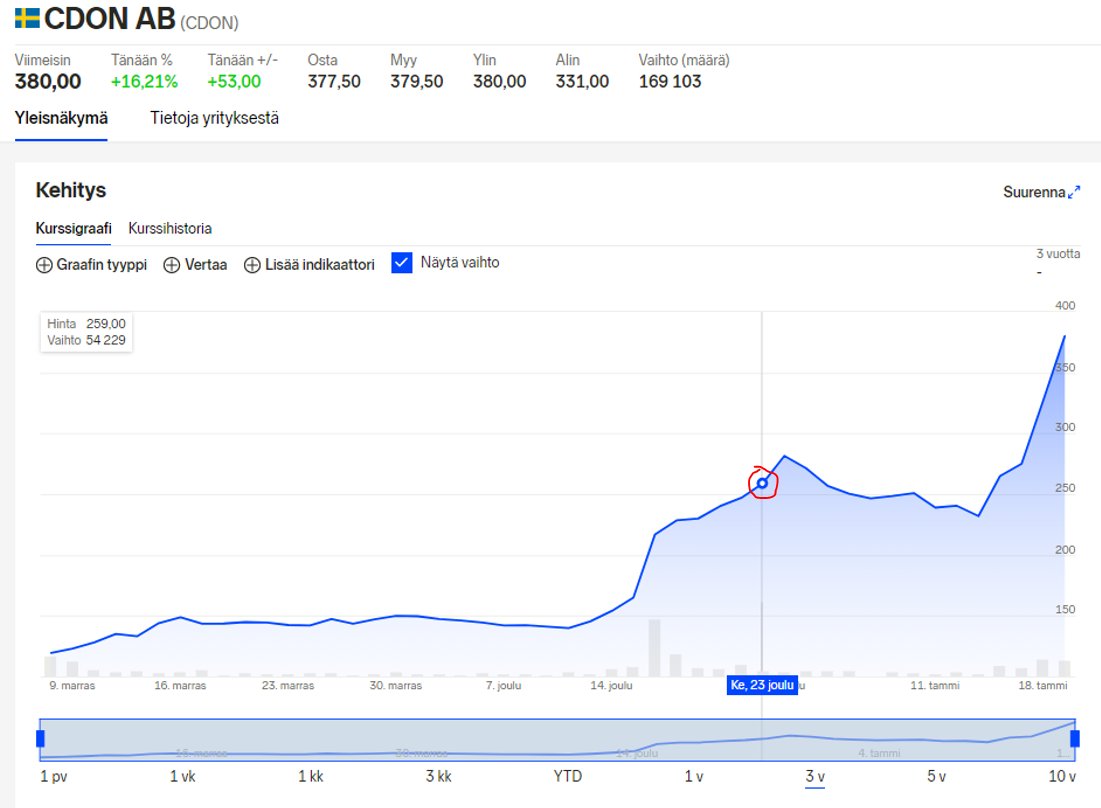
Task: Click the 9. marras x-axis label
Action: pos(72,685)
